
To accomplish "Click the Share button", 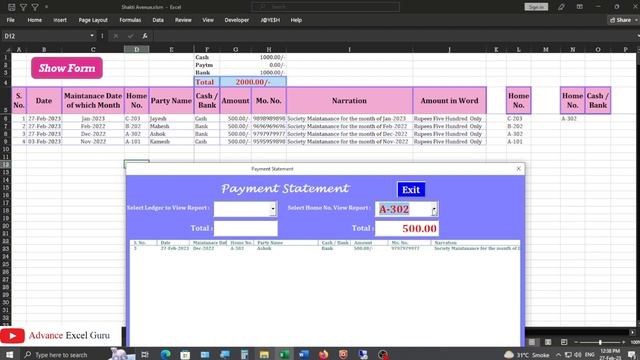I will tap(620, 20).
